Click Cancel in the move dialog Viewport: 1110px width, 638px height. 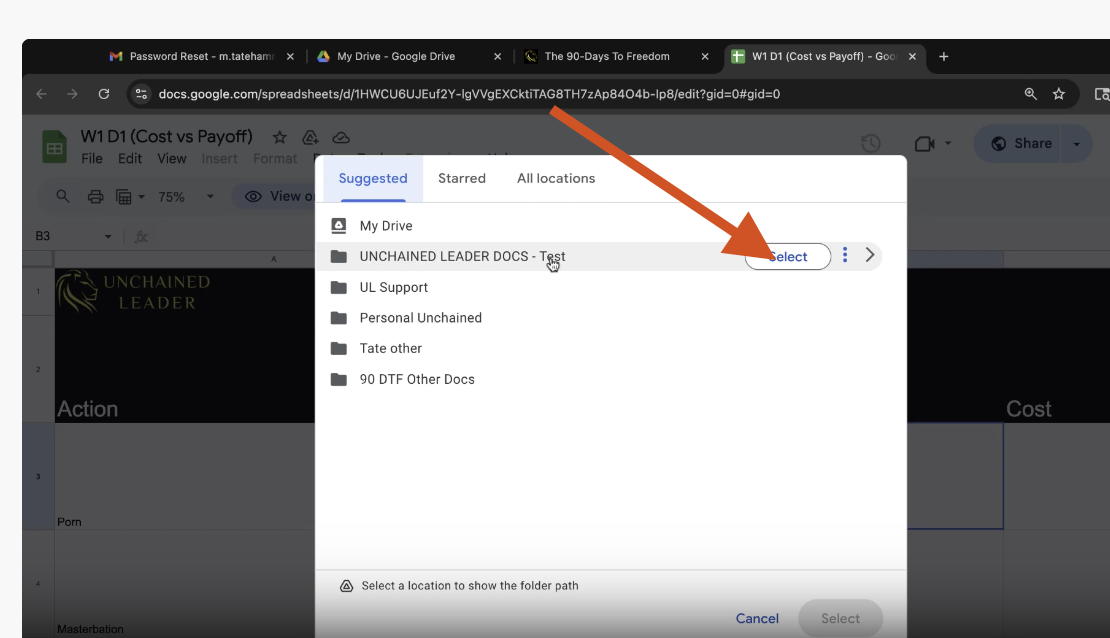[x=757, y=618]
